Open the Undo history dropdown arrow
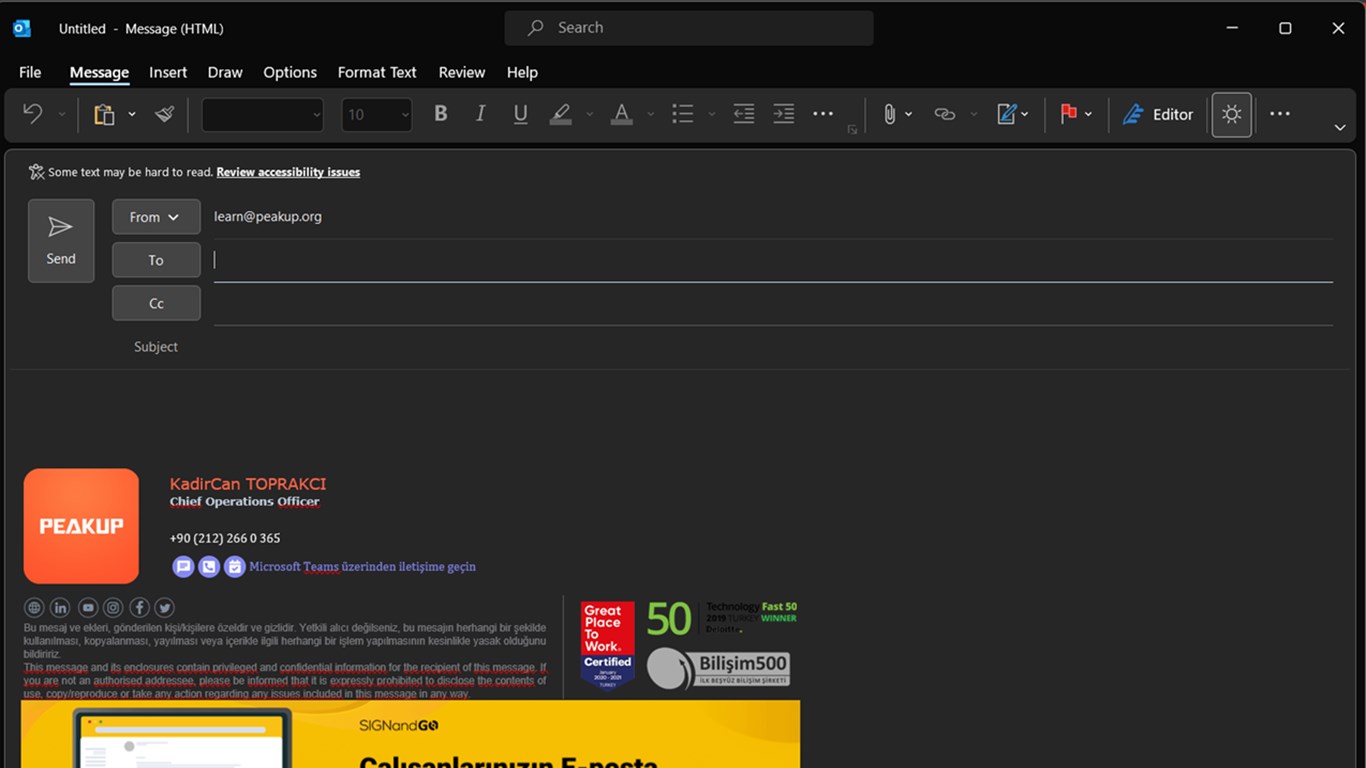1366x768 pixels. pos(61,114)
